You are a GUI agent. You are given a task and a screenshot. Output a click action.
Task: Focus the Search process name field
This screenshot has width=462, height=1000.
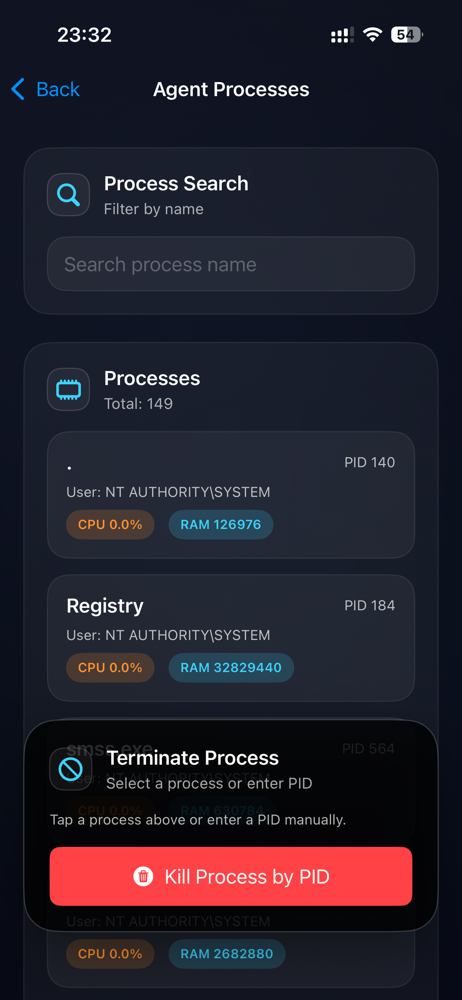click(231, 264)
